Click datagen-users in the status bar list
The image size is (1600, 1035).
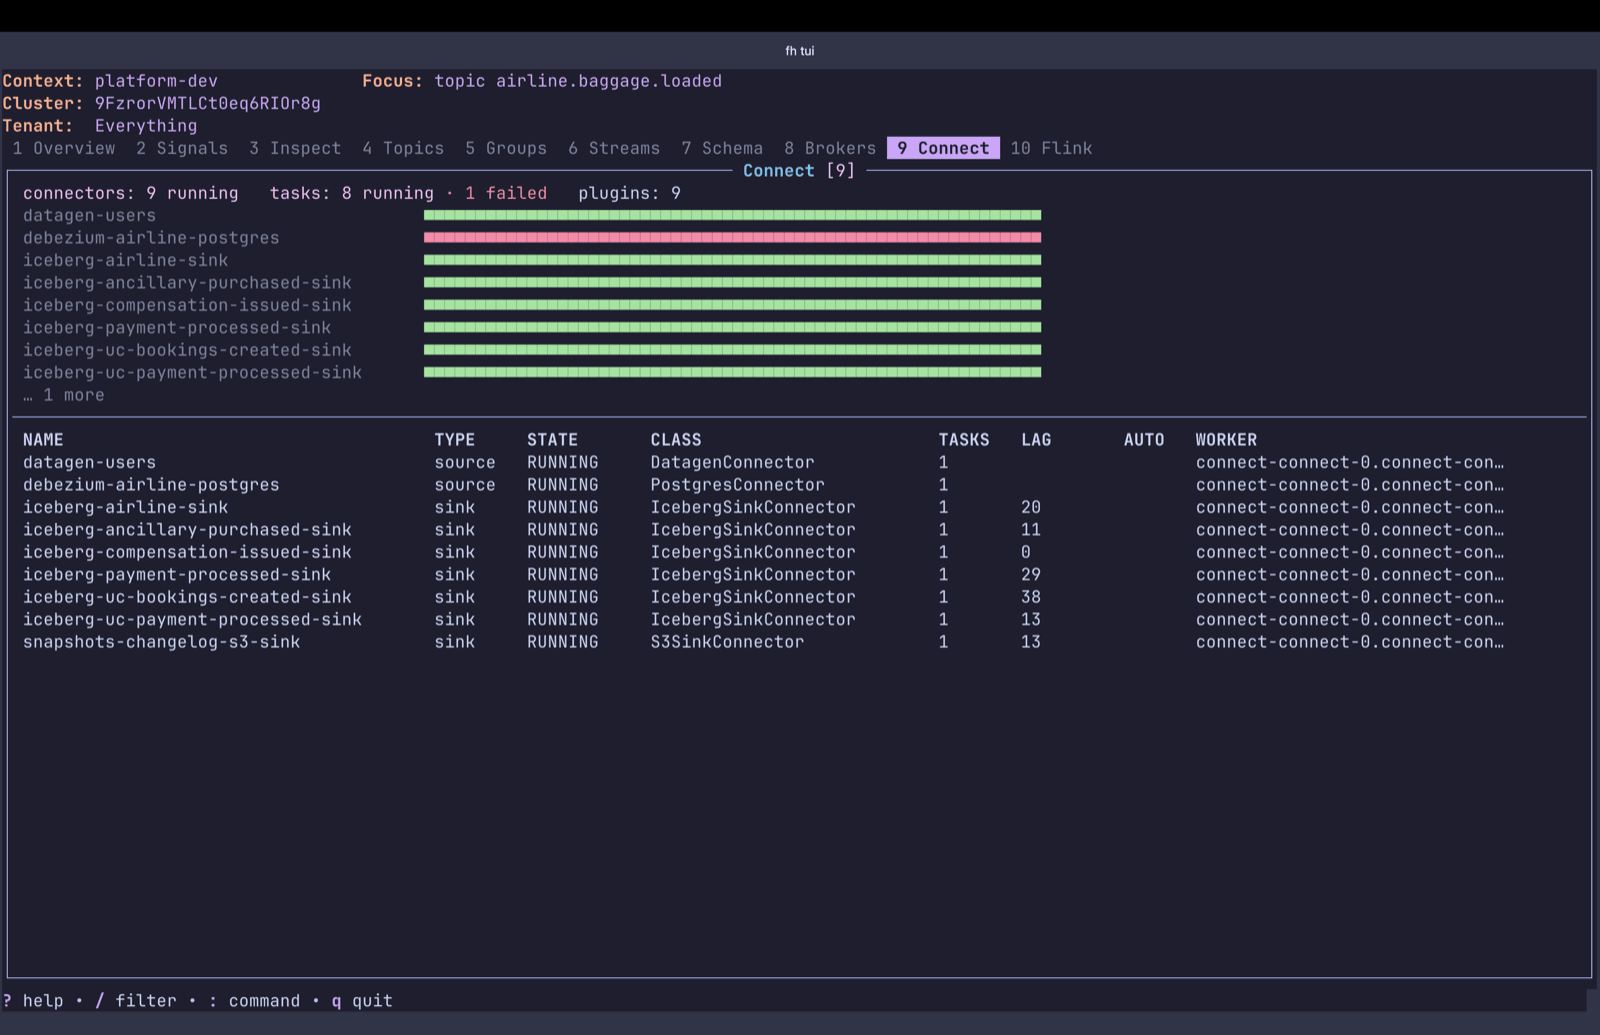click(89, 215)
